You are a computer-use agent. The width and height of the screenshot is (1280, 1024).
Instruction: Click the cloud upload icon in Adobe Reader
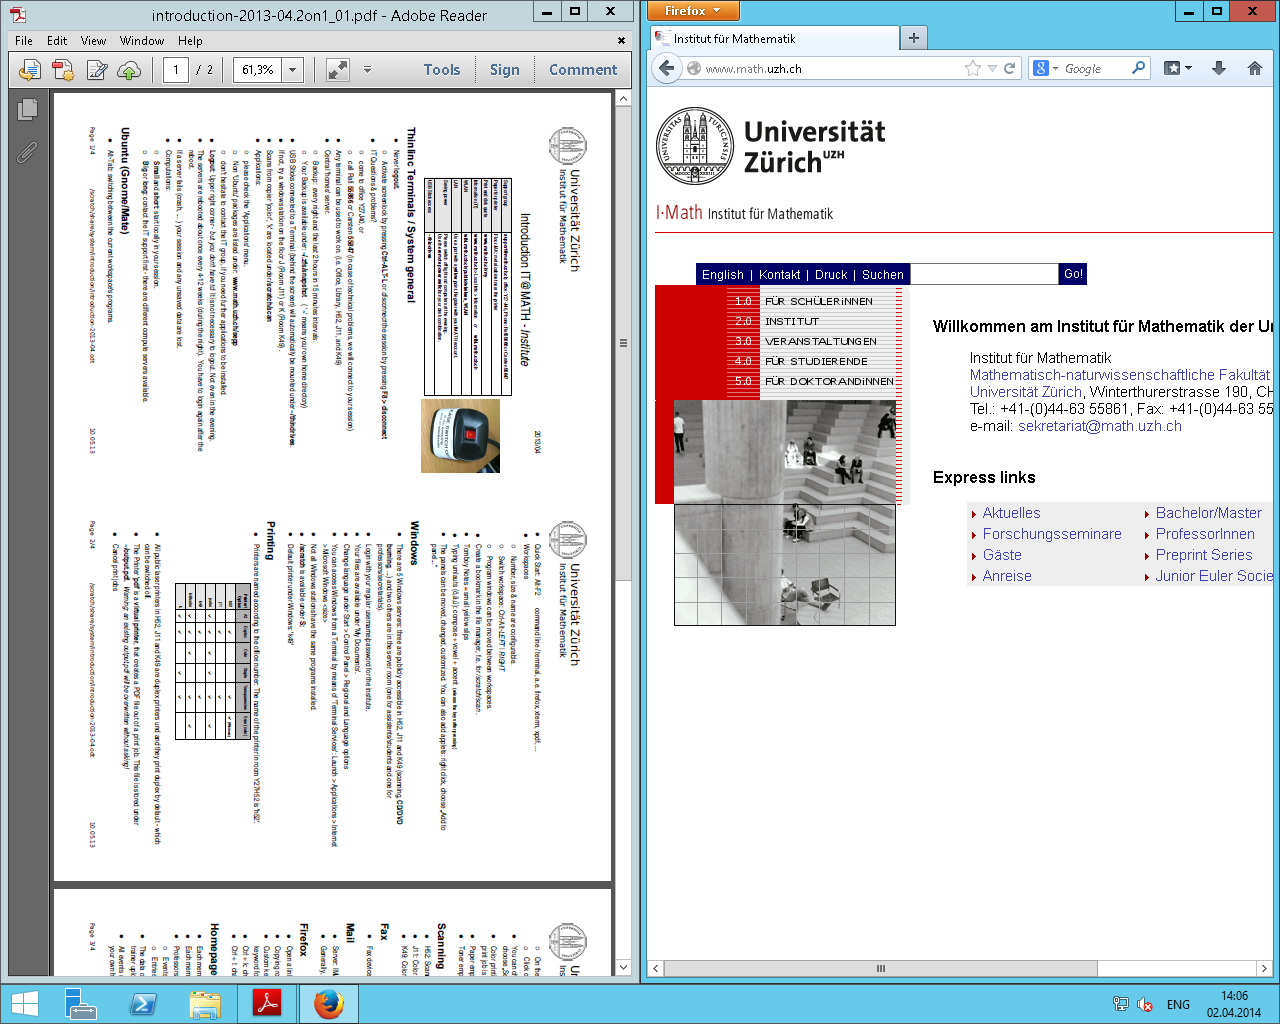(129, 70)
